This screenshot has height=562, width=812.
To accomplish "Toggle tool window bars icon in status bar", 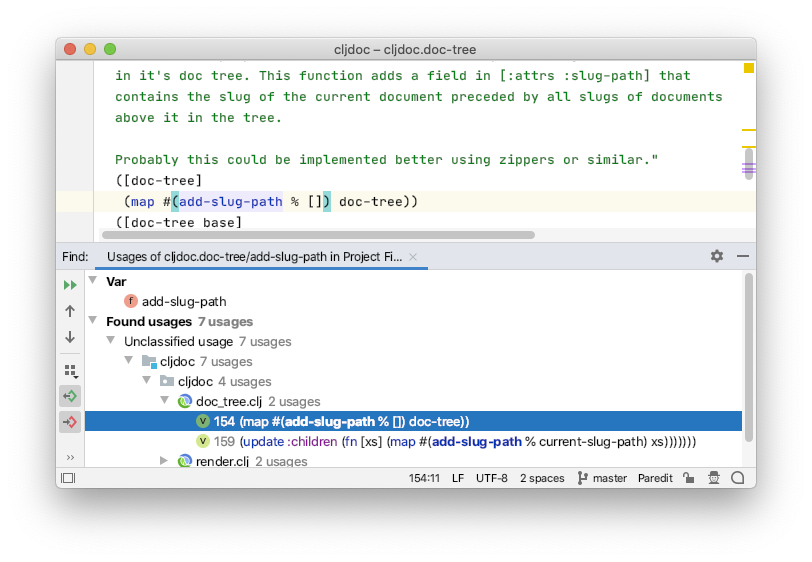I will pos(68,478).
